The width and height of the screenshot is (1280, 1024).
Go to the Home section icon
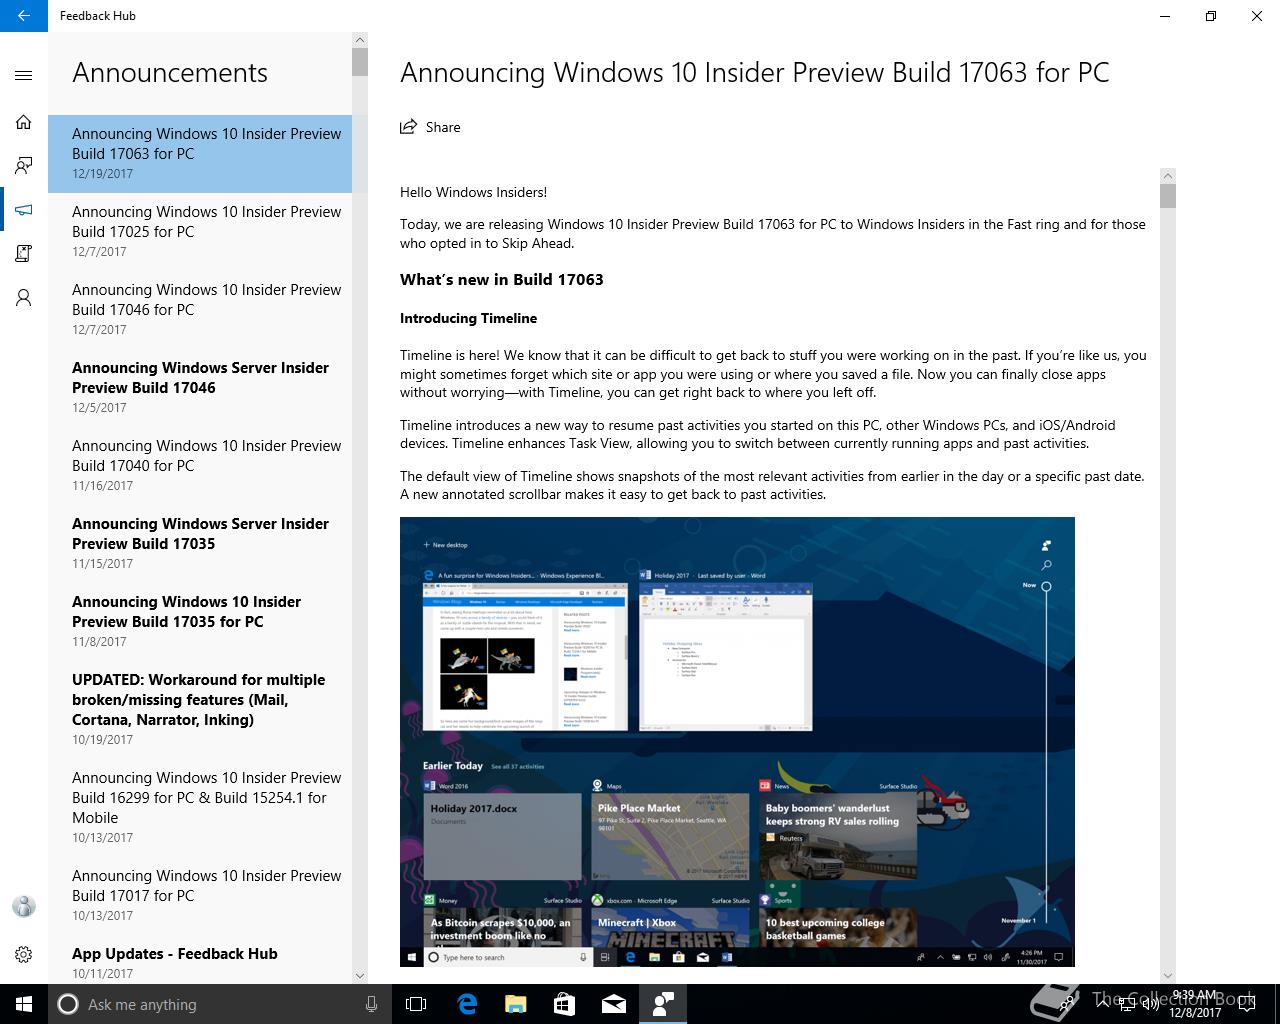[x=24, y=122]
